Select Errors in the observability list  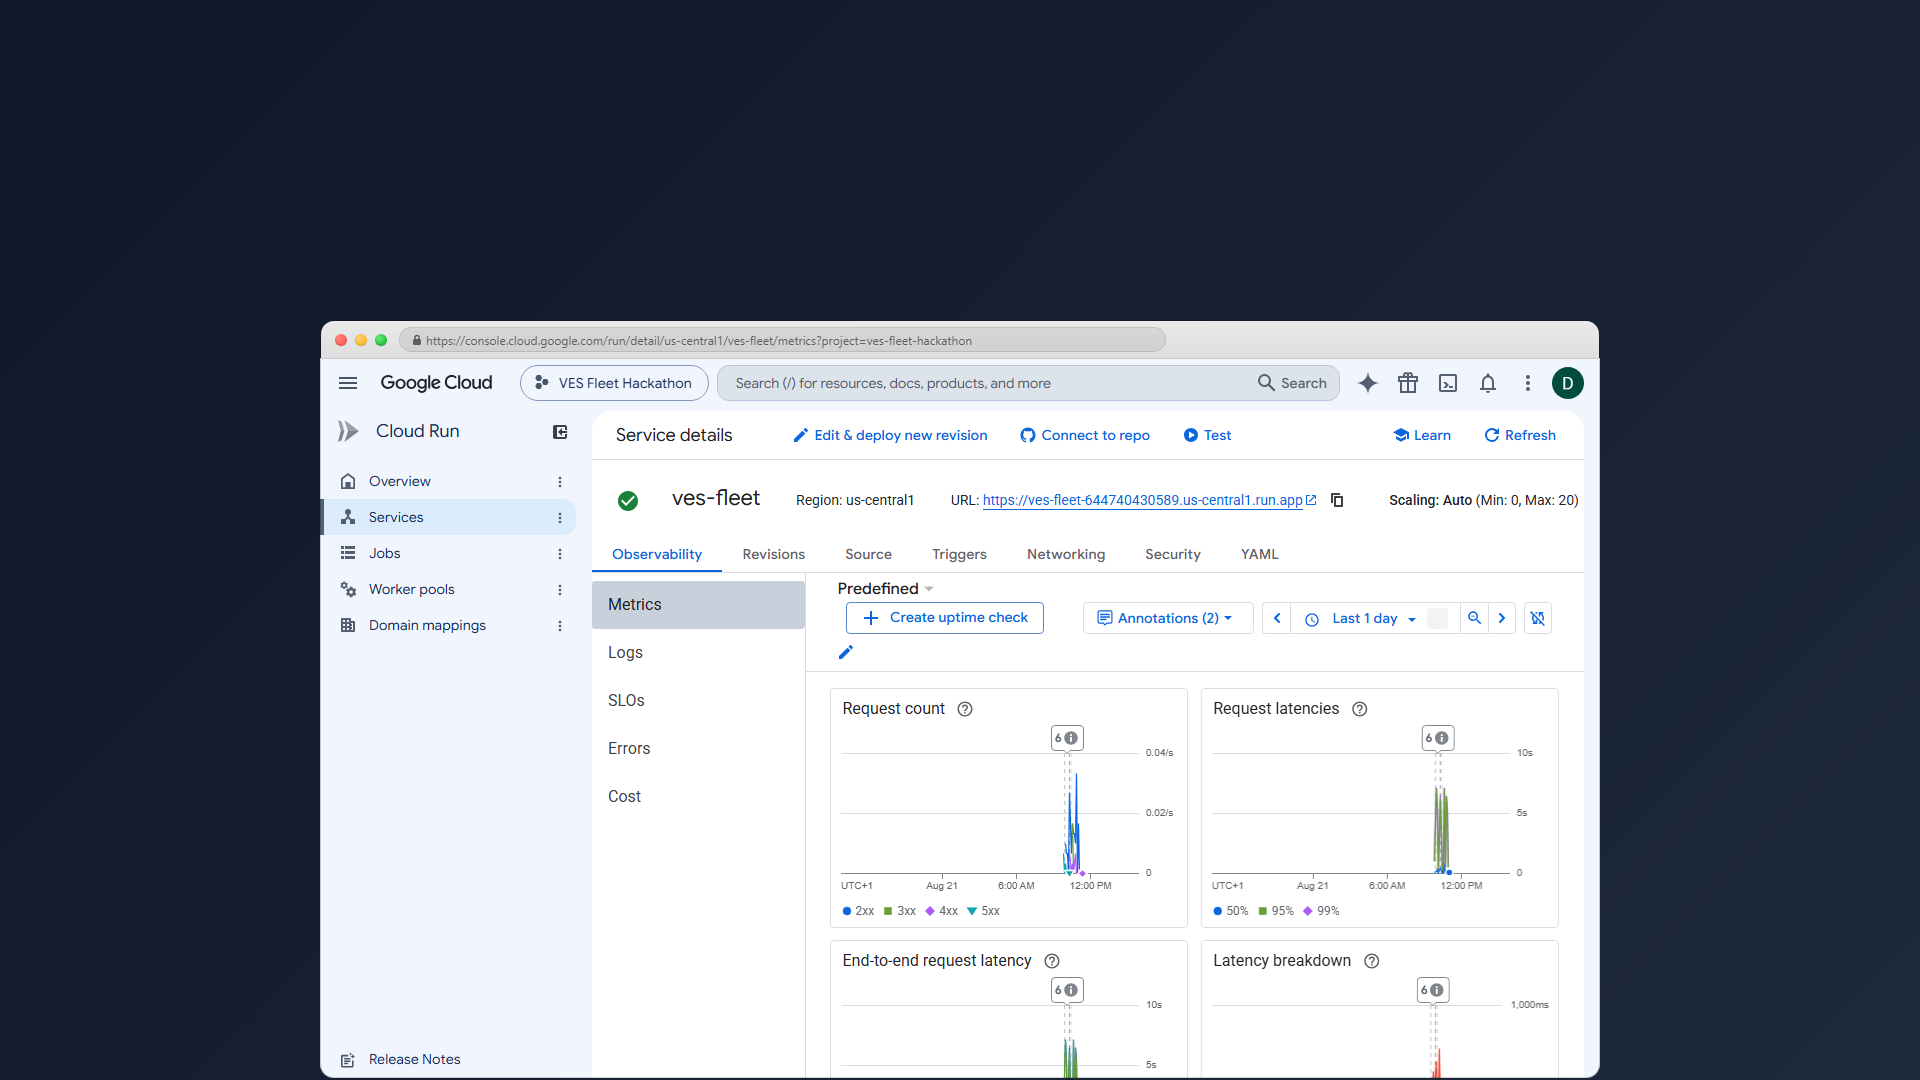[698, 749]
